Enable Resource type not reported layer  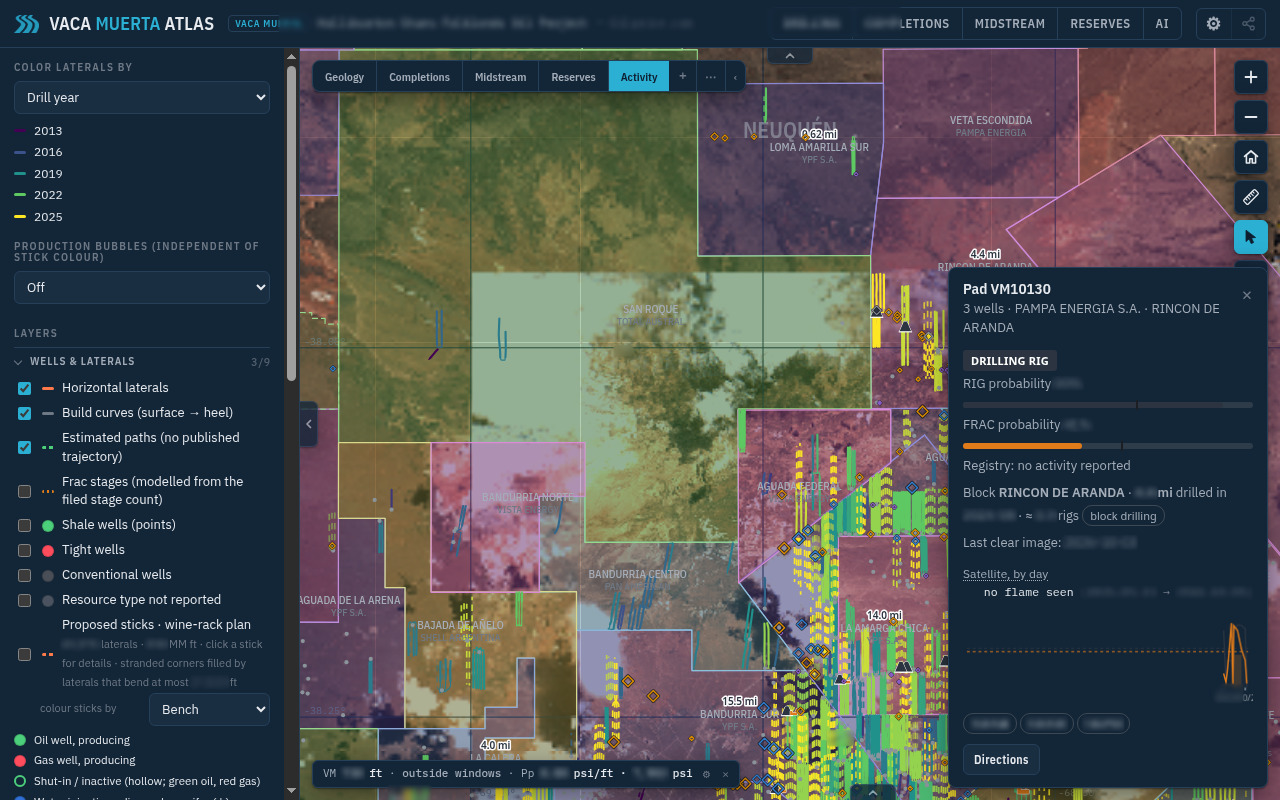pos(25,600)
